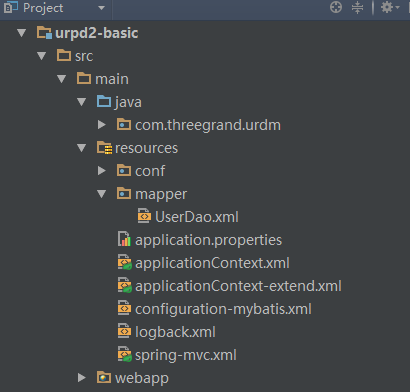
Task: Open the Project view dropdown arrow
Action: [x=101, y=8]
